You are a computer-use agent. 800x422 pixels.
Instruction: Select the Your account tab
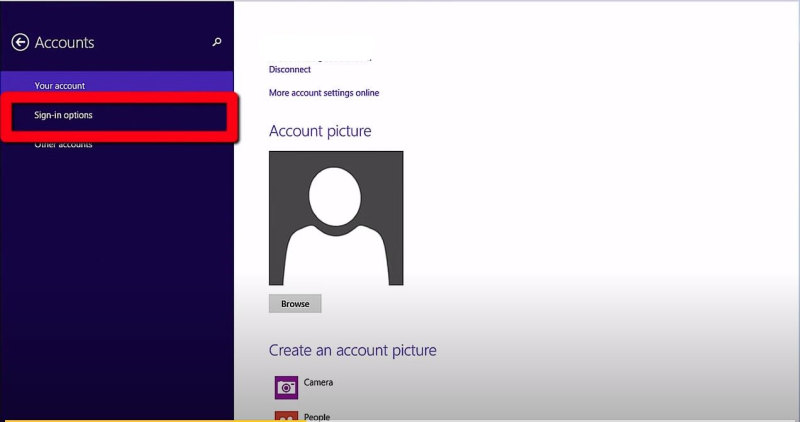pos(59,85)
